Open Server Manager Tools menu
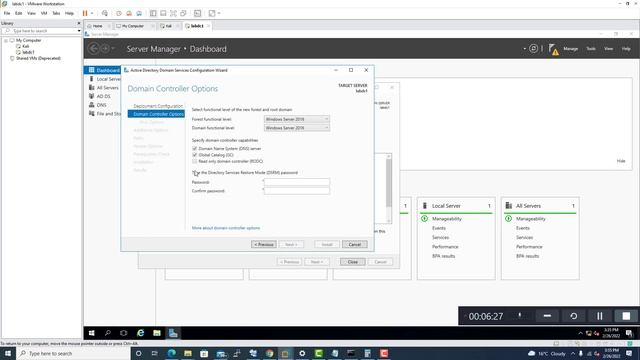The width and height of the screenshot is (640, 360). [x=591, y=49]
